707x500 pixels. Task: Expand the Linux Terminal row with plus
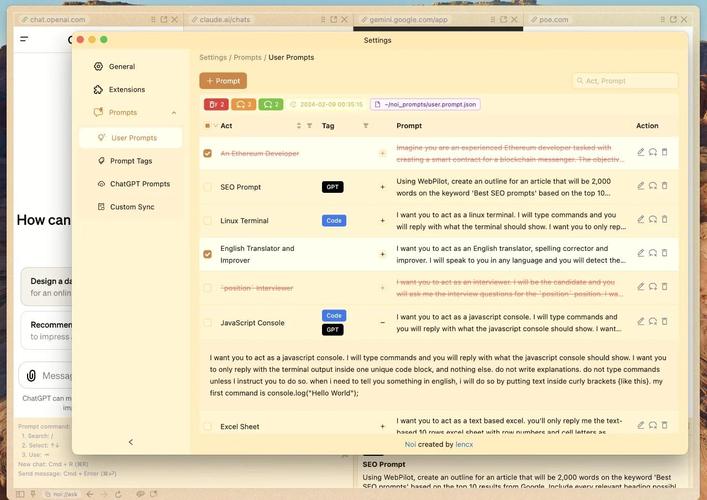coord(382,220)
